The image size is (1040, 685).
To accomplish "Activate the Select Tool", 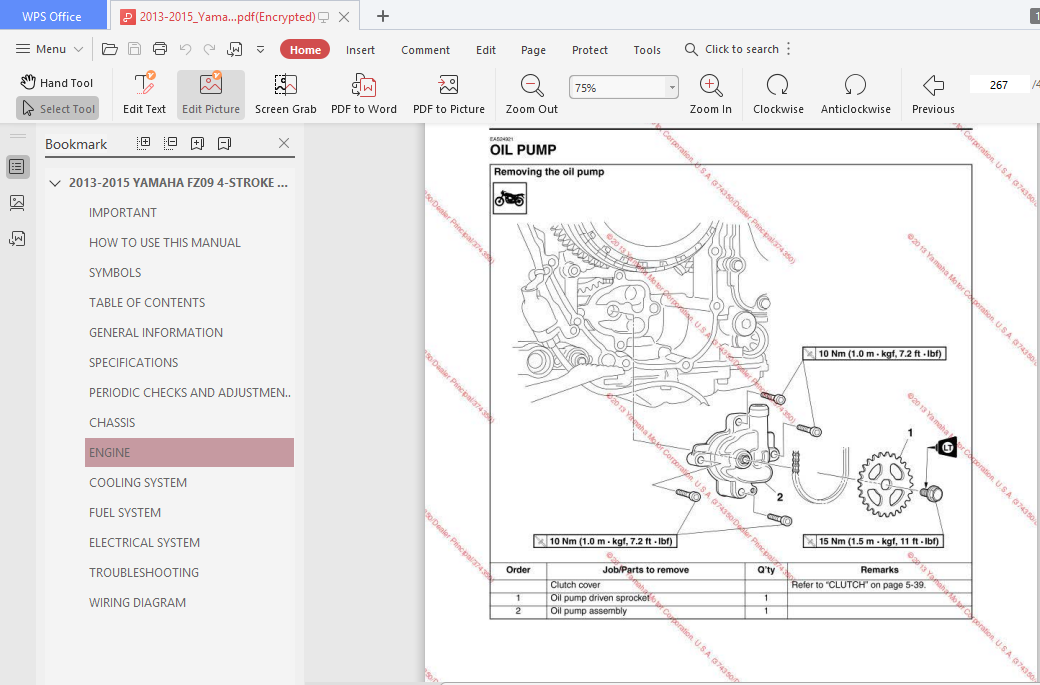I will coord(58,109).
